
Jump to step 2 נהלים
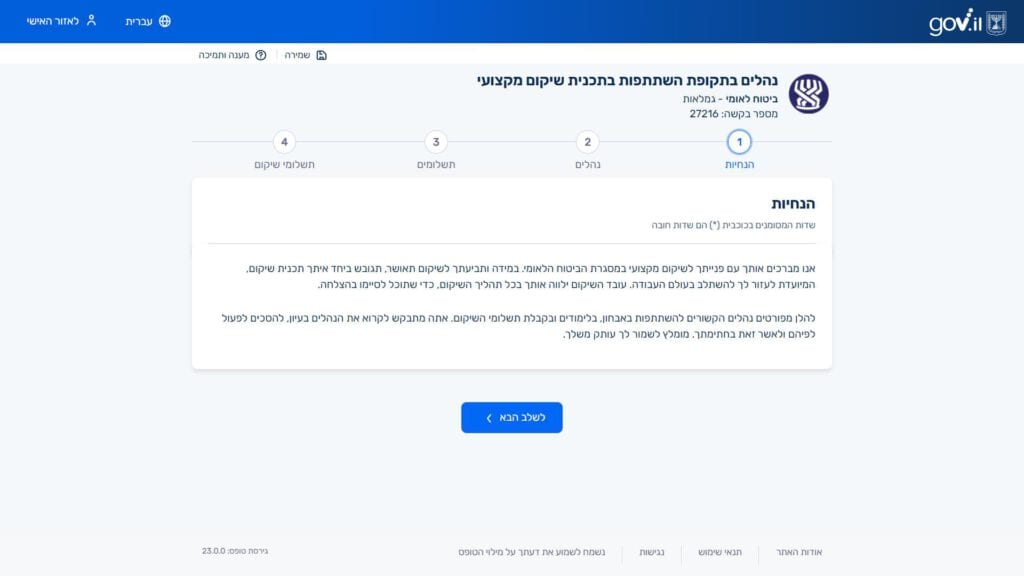pyautogui.click(x=588, y=142)
